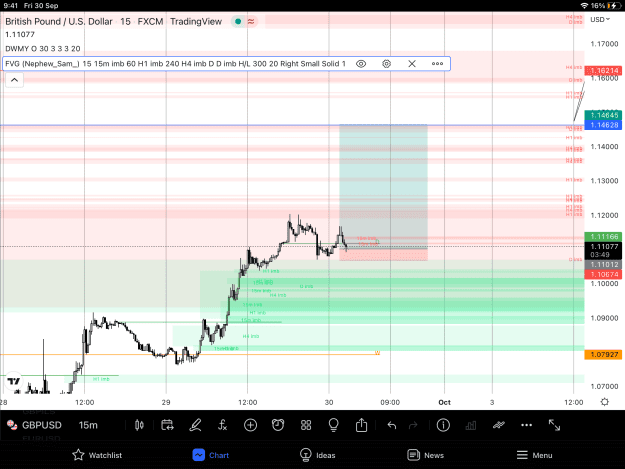The height and width of the screenshot is (469, 625).
Task: Tap the bar chart toolbar icon
Action: (471, 425)
